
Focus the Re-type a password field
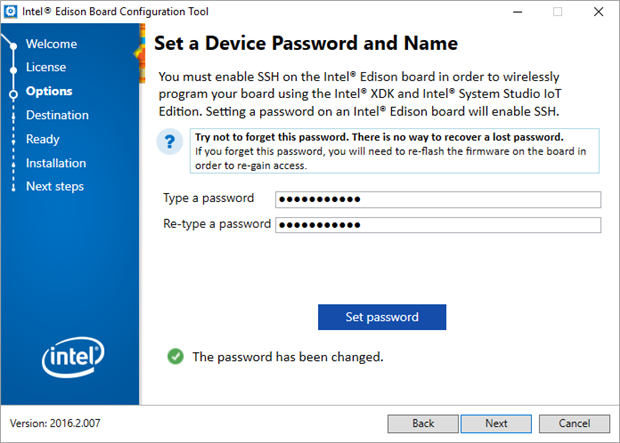click(437, 224)
